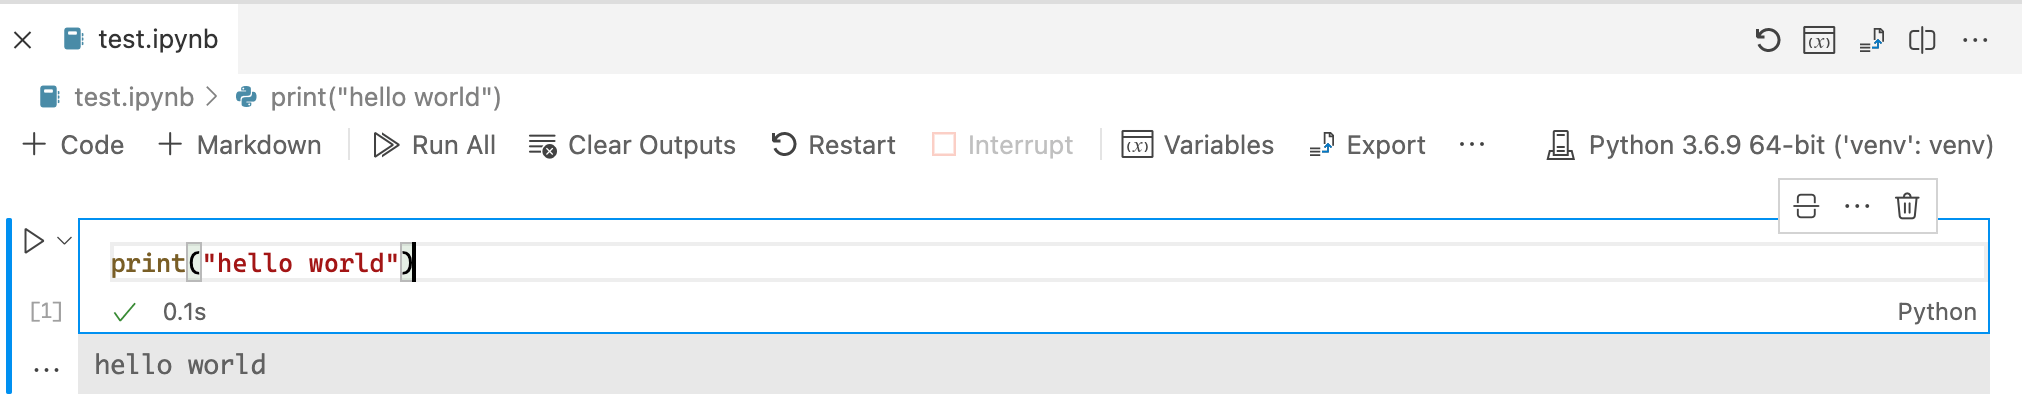2022x416 pixels.
Task: Click the Split Cell icon in the cell toolbar
Action: coord(1806,206)
